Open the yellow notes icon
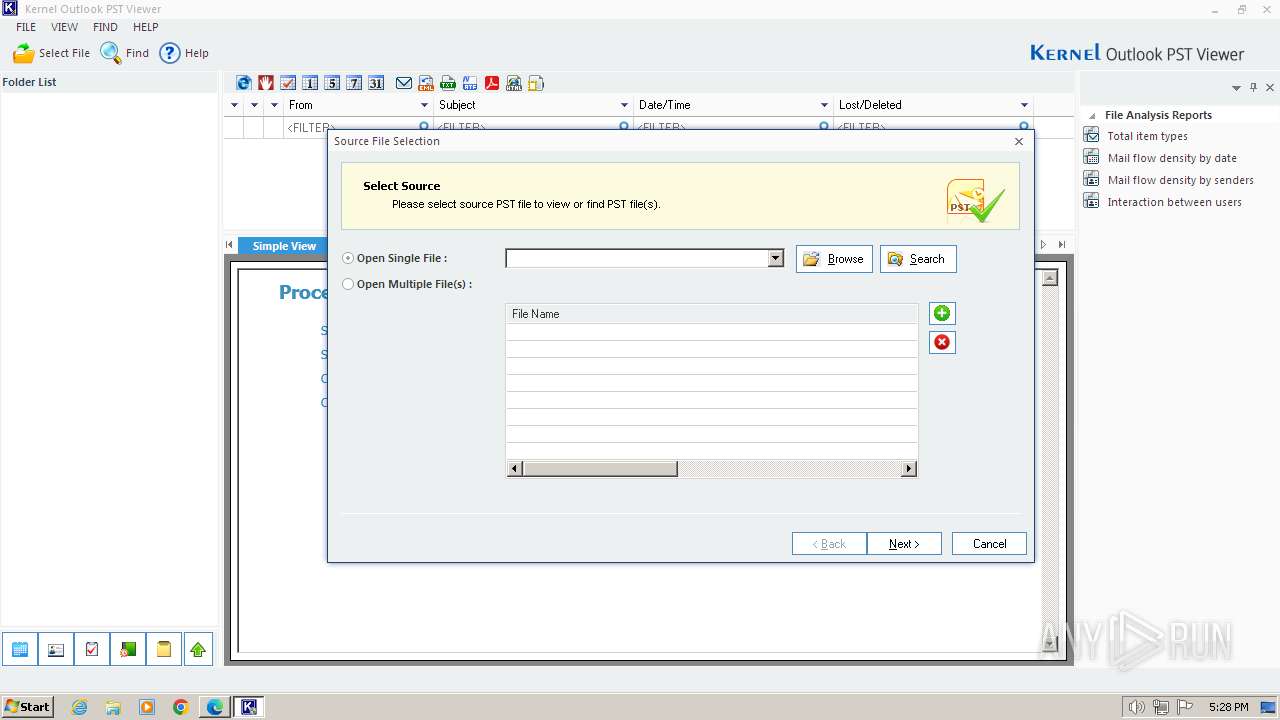The image size is (1280, 720). tap(163, 650)
